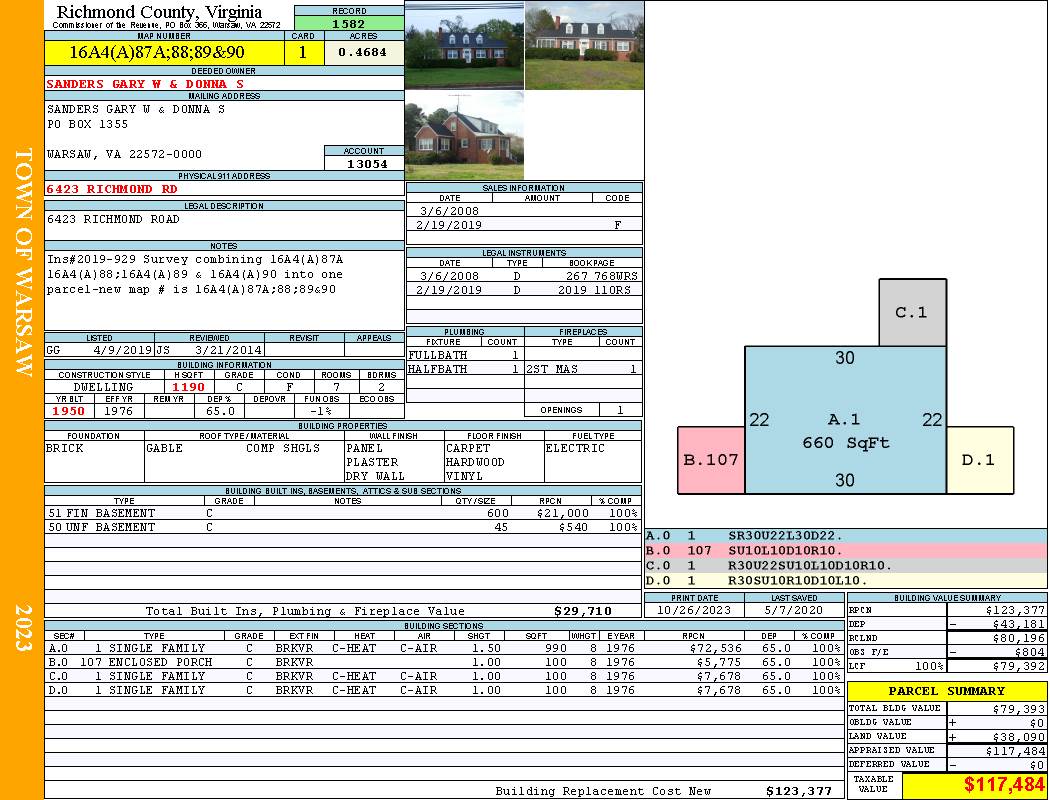Click land value $38,090
1050x800 pixels.
[x=1019, y=736]
